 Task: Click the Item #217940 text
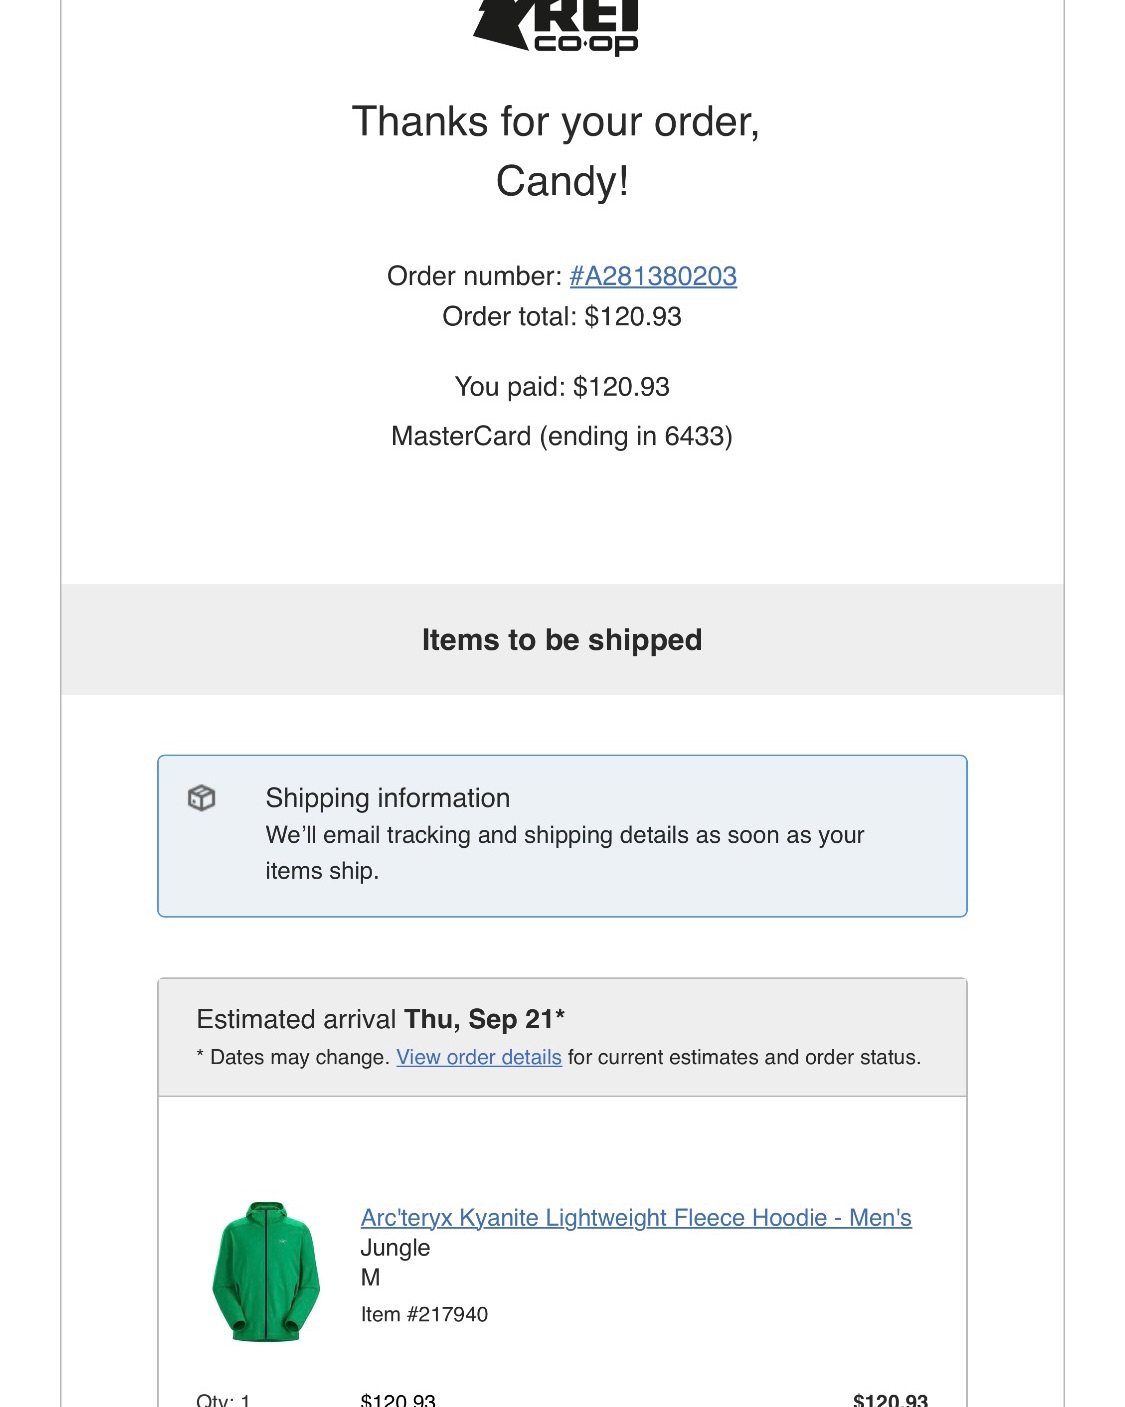click(424, 1314)
